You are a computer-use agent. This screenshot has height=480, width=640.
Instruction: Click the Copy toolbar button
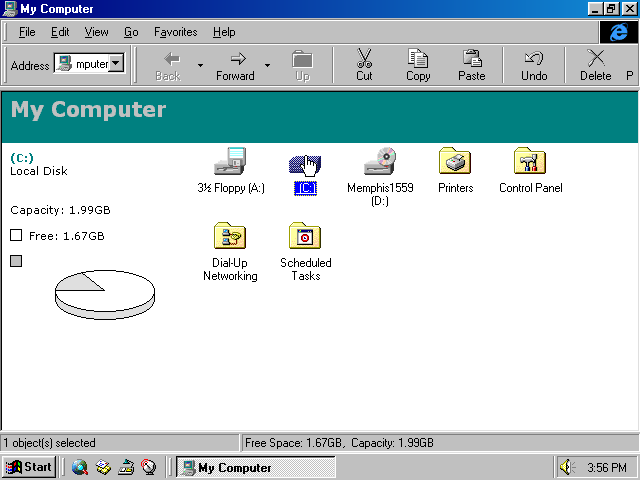click(x=418, y=65)
